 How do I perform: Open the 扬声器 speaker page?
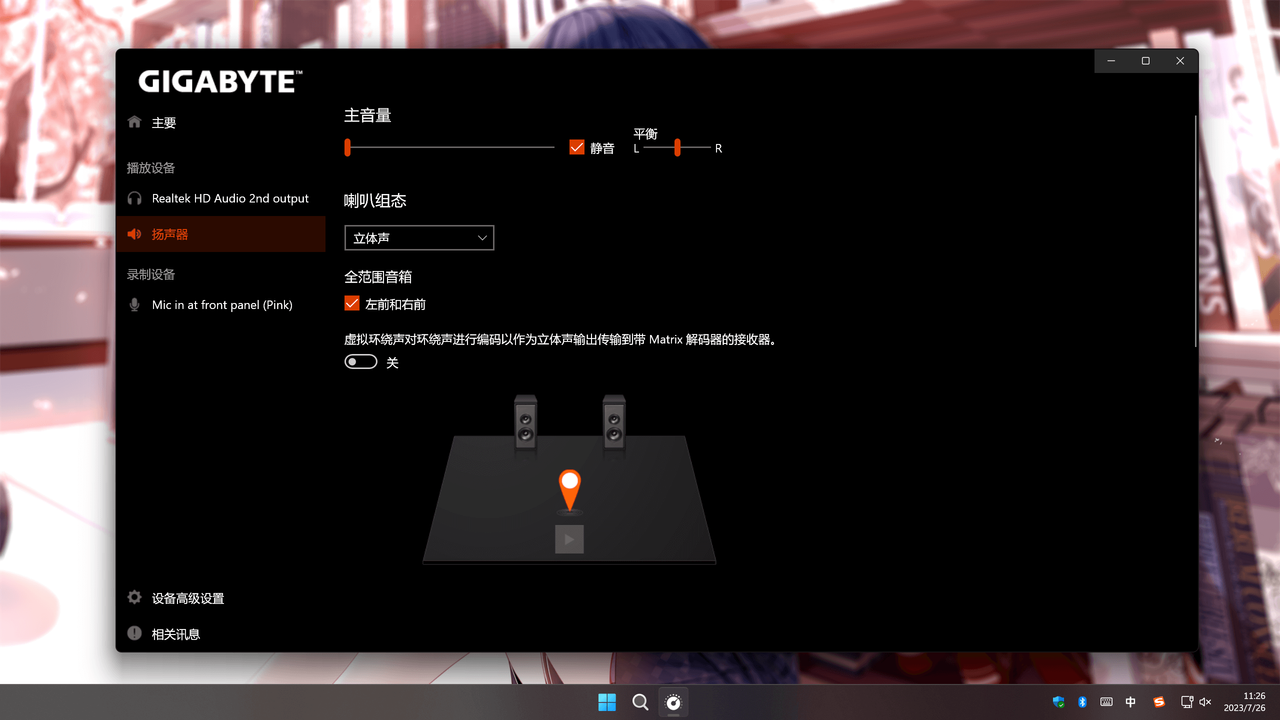pyautogui.click(x=220, y=234)
